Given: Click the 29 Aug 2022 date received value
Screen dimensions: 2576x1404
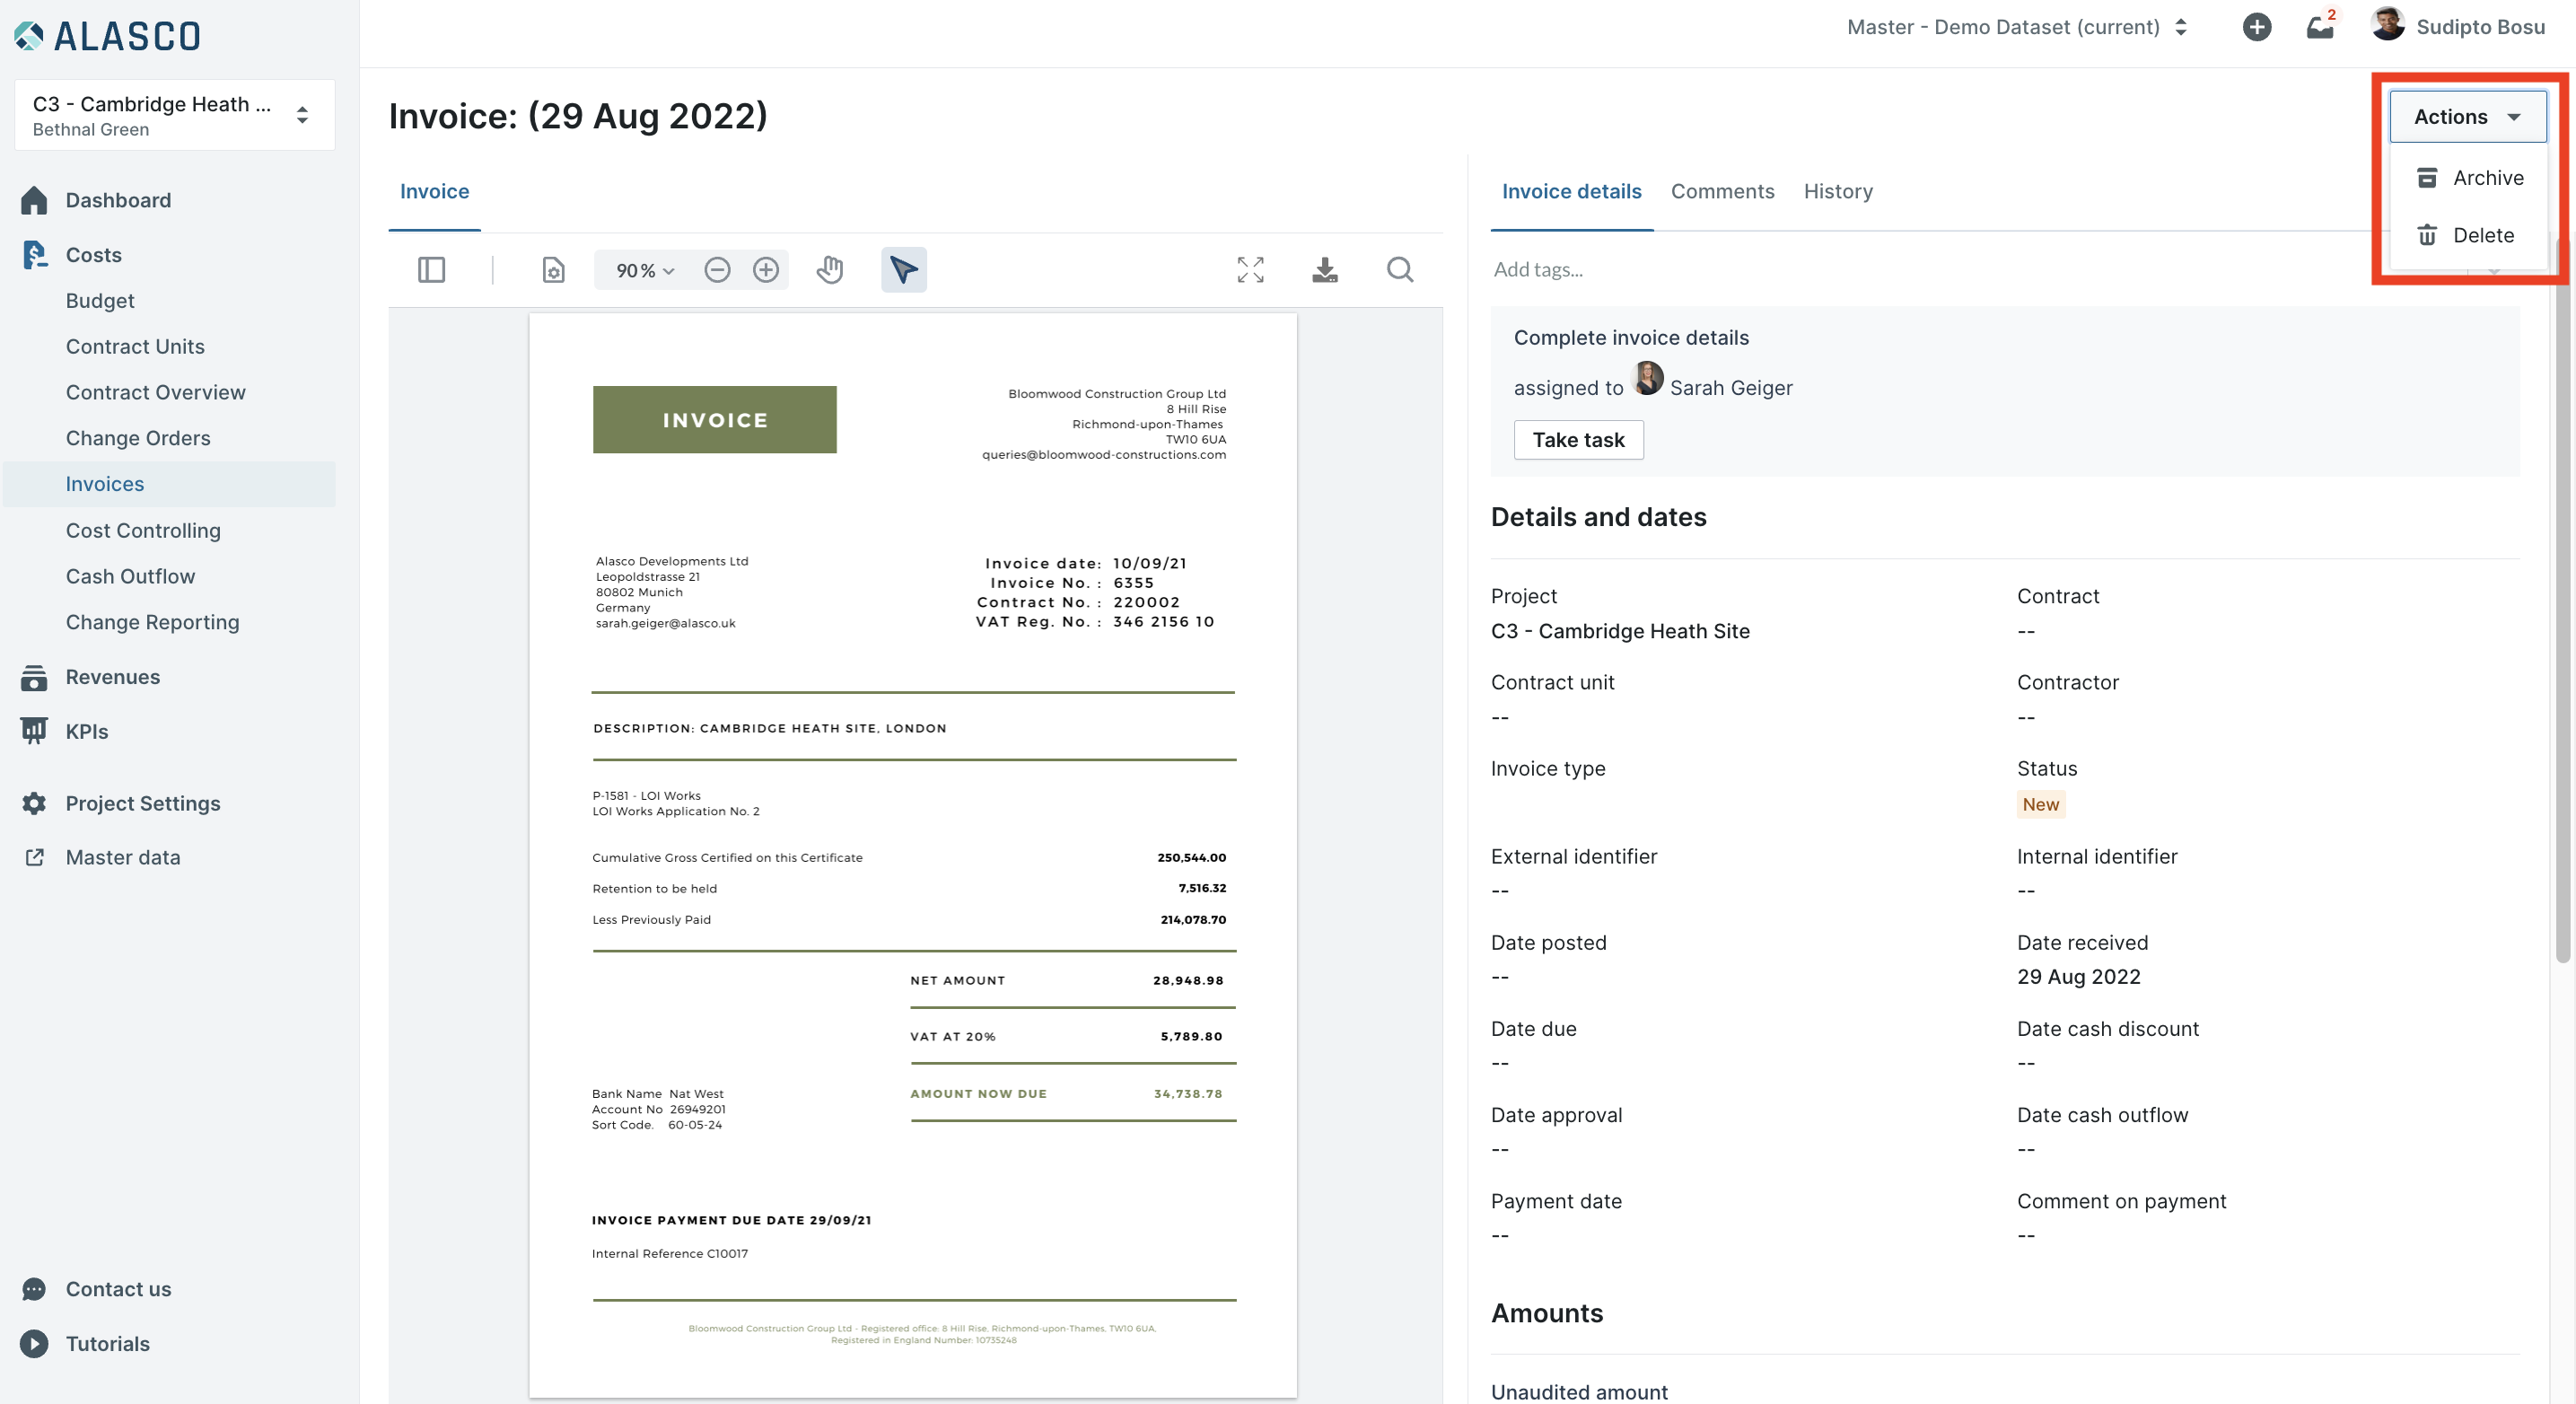Looking at the screenshot, I should pyautogui.click(x=2078, y=978).
